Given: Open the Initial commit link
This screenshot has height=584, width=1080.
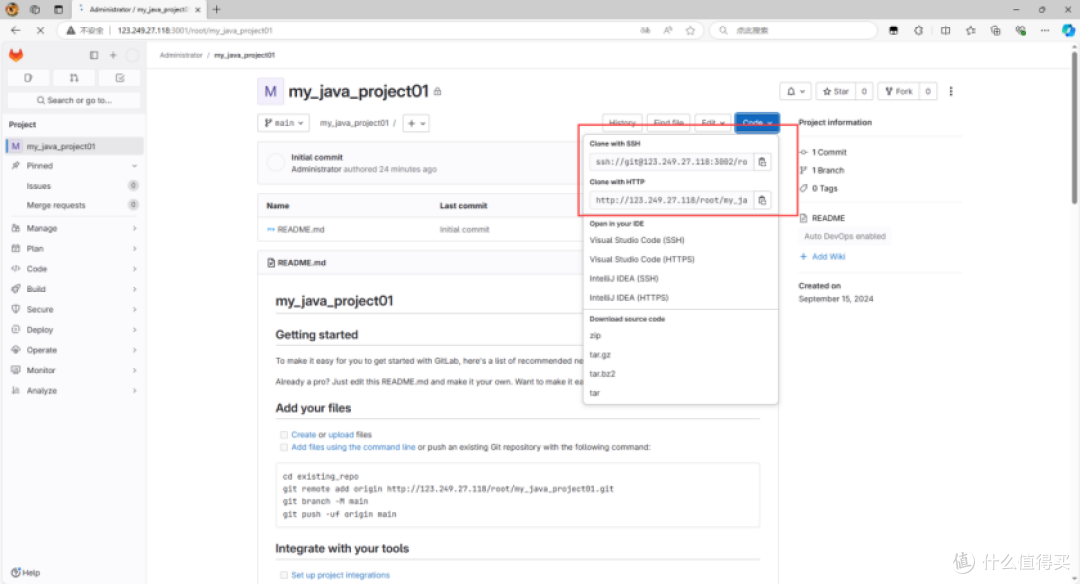Looking at the screenshot, I should [x=317, y=158].
